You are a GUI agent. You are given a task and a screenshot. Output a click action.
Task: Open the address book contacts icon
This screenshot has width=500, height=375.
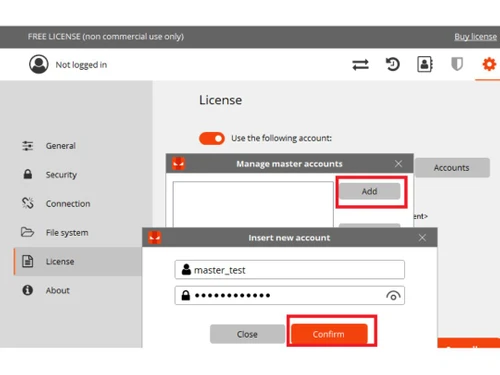[425, 64]
